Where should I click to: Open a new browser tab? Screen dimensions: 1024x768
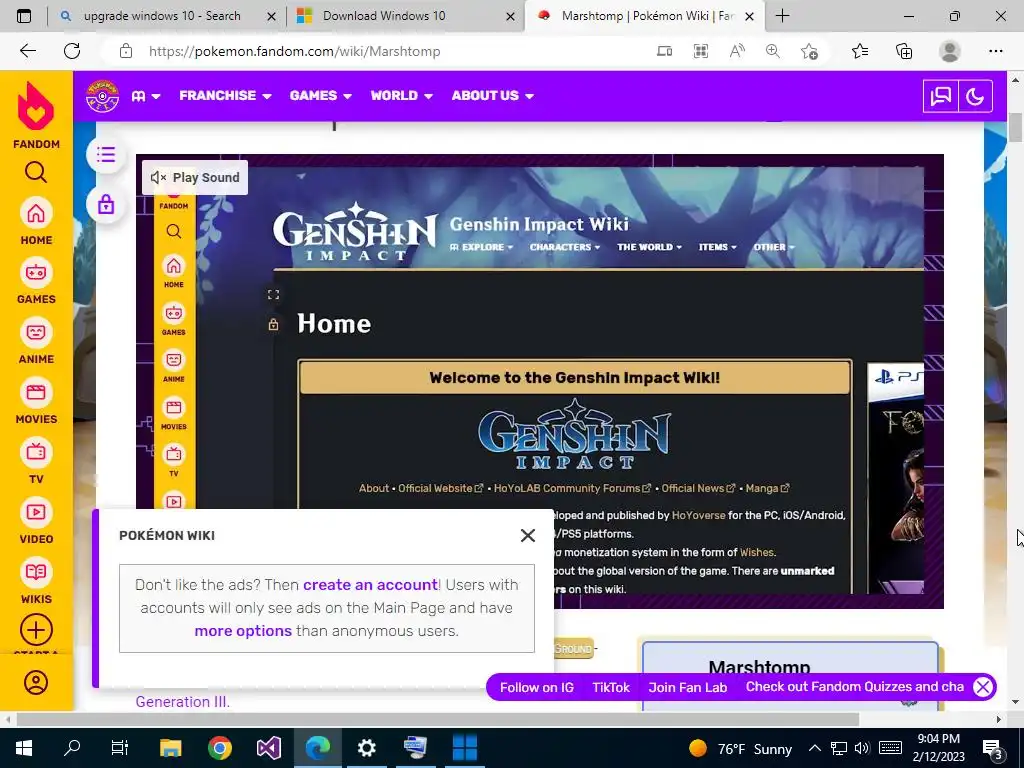(x=782, y=16)
